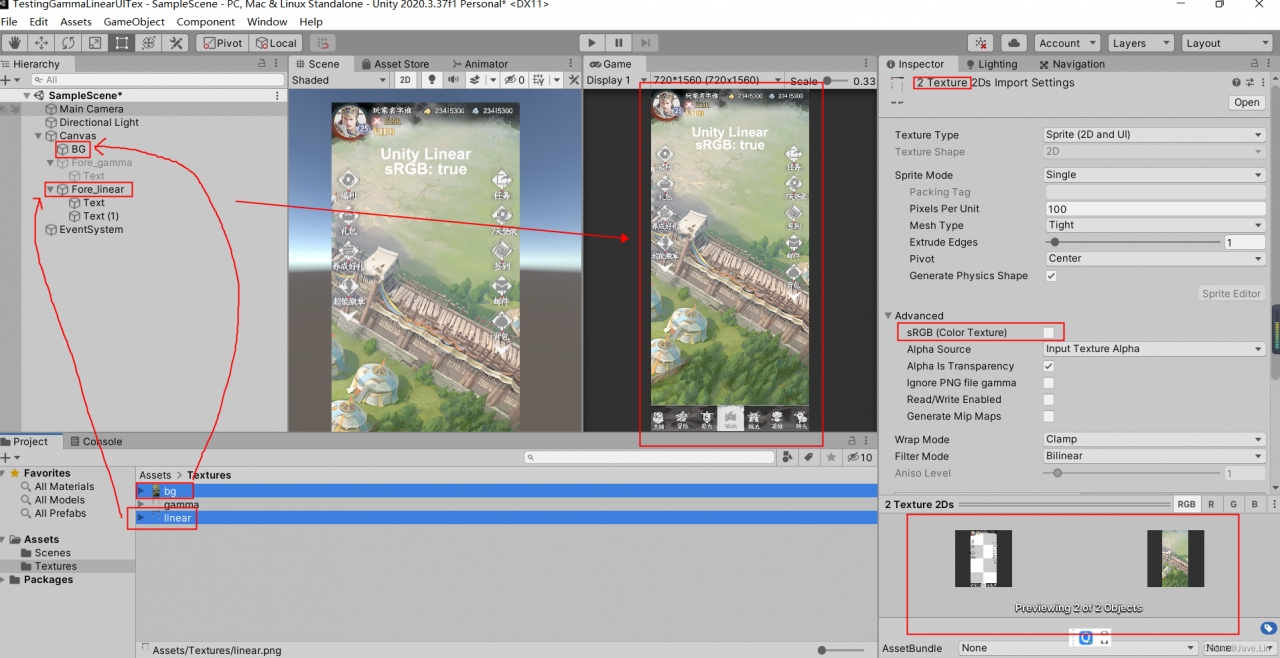Image resolution: width=1280 pixels, height=658 pixels.
Task: Click the Play button
Action: click(x=592, y=43)
